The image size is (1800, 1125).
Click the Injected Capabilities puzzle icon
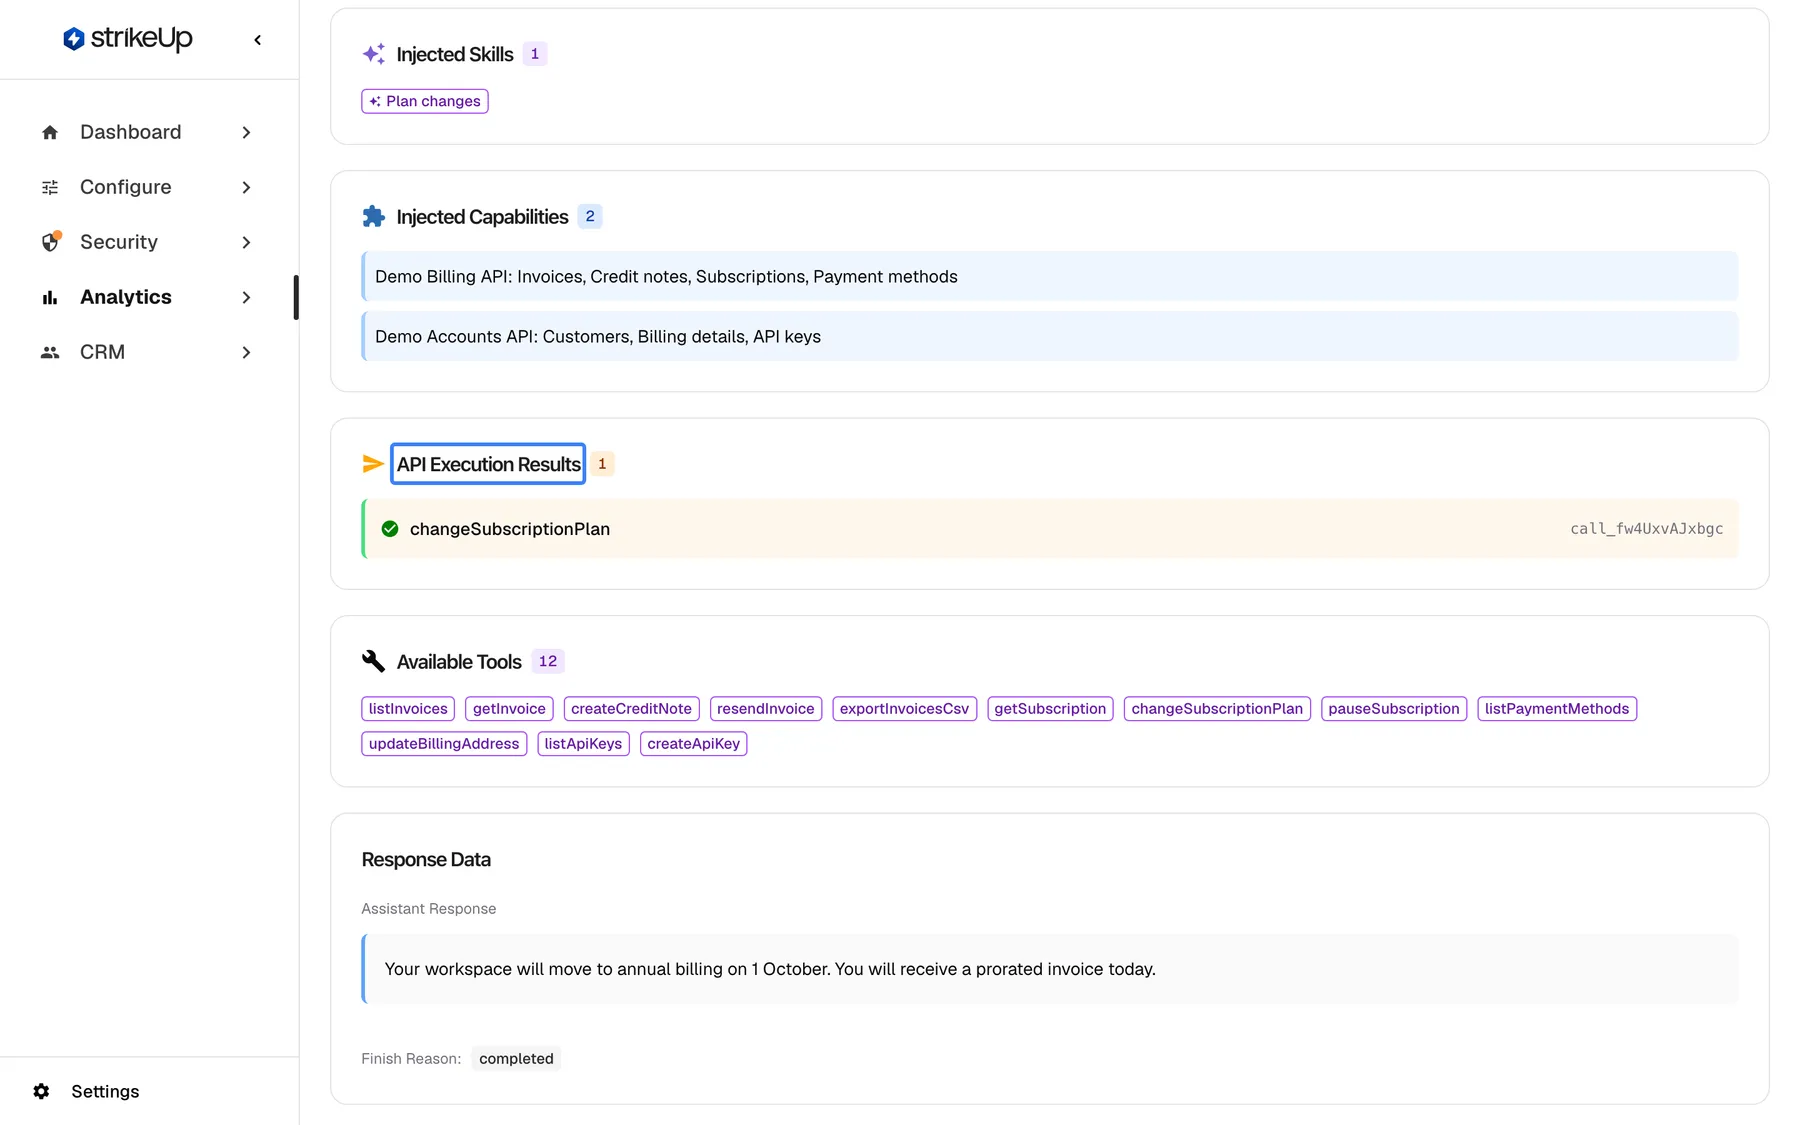(x=374, y=217)
